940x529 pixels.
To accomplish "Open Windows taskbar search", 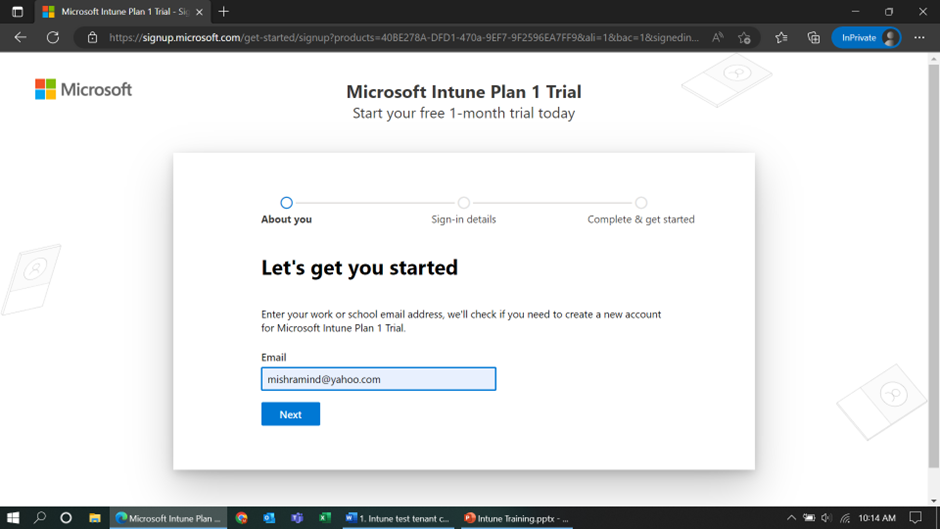I will point(40,518).
